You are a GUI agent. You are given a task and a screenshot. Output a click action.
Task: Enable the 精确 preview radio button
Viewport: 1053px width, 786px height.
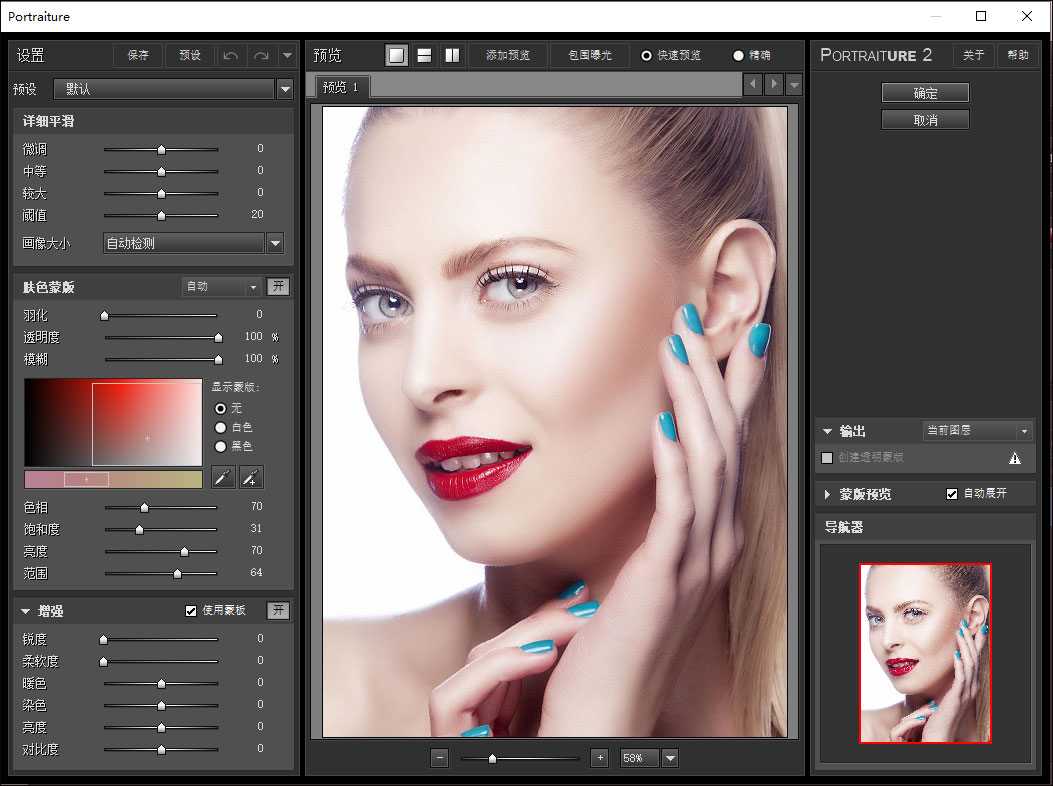click(x=739, y=55)
